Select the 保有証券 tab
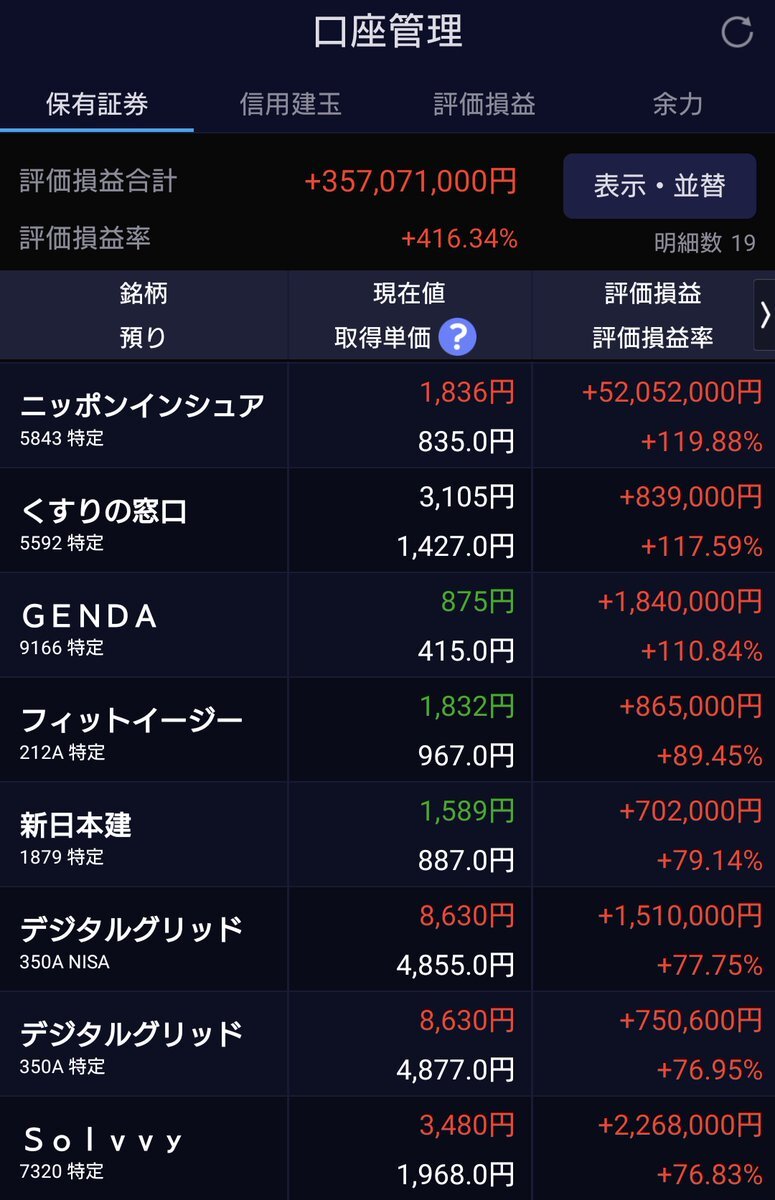The width and height of the screenshot is (775, 1200). 97,104
